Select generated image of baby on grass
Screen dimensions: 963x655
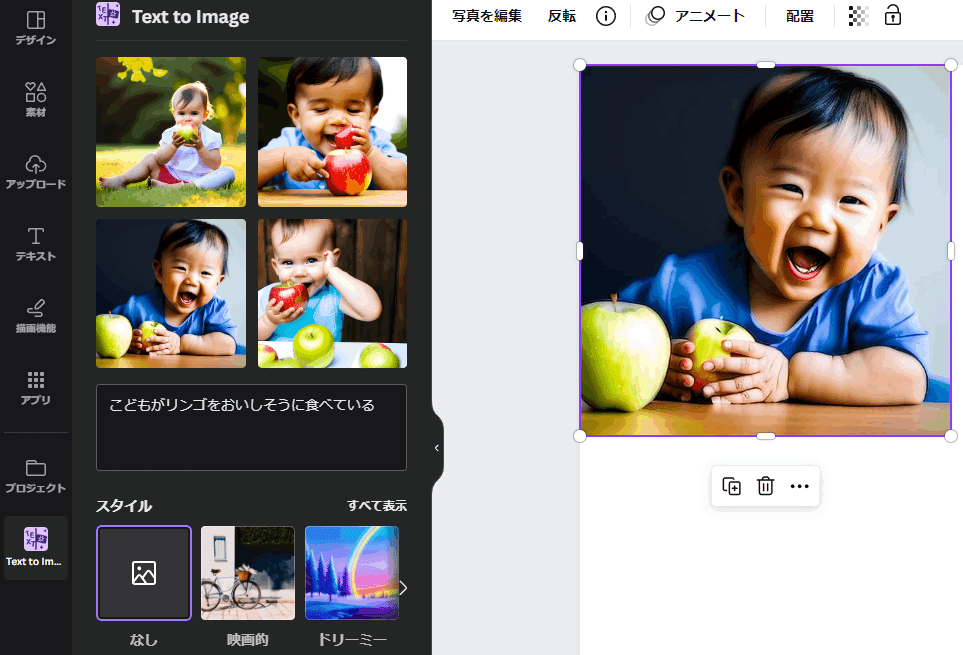[x=171, y=132]
